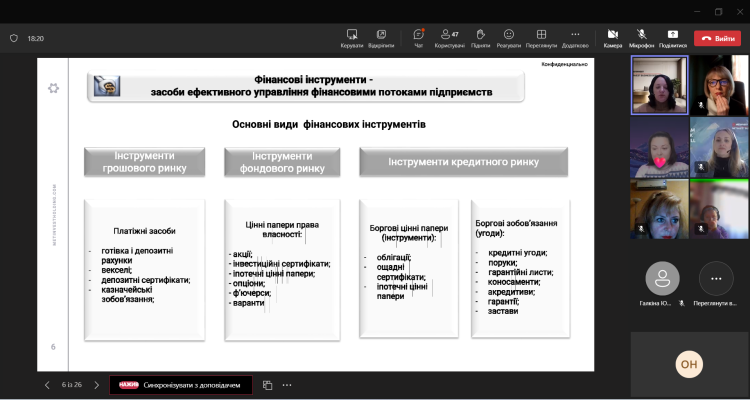Unmute using the Мікрофон toggle
Image resolution: width=750 pixels, height=400 pixels.
pos(641,36)
